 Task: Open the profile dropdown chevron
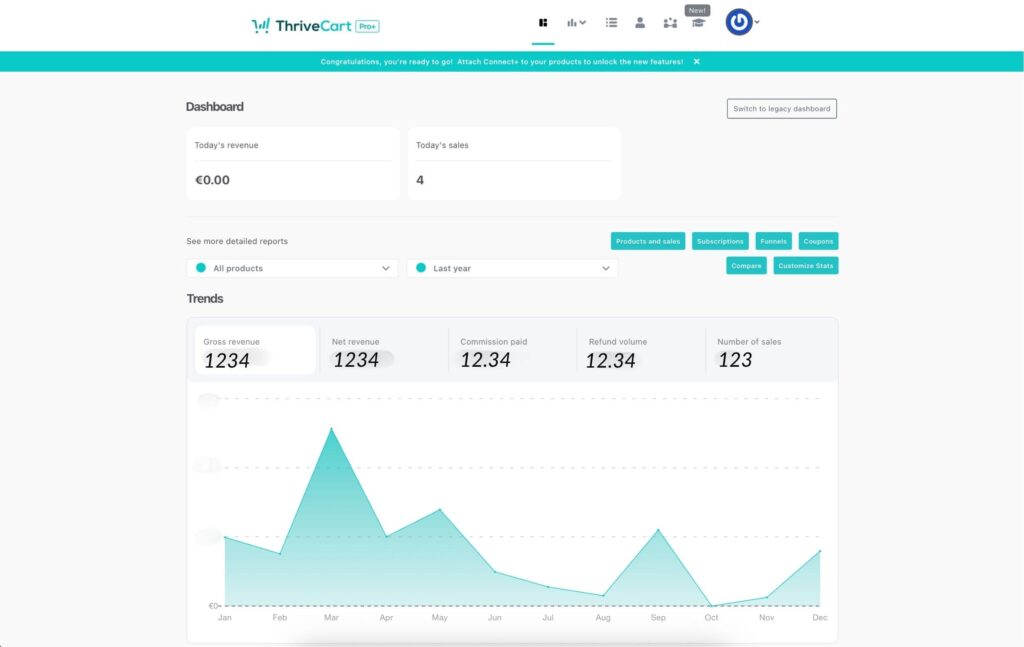tap(756, 21)
